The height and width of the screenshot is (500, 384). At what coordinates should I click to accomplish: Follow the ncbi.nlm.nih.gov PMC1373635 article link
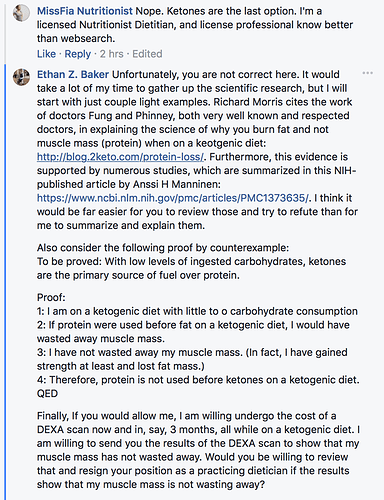pyautogui.click(x=173, y=198)
